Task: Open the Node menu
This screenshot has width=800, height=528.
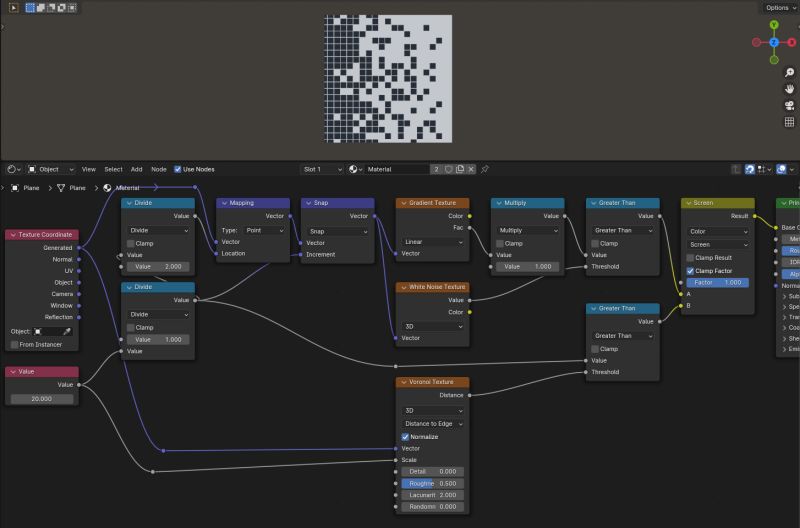Action: tap(159, 169)
